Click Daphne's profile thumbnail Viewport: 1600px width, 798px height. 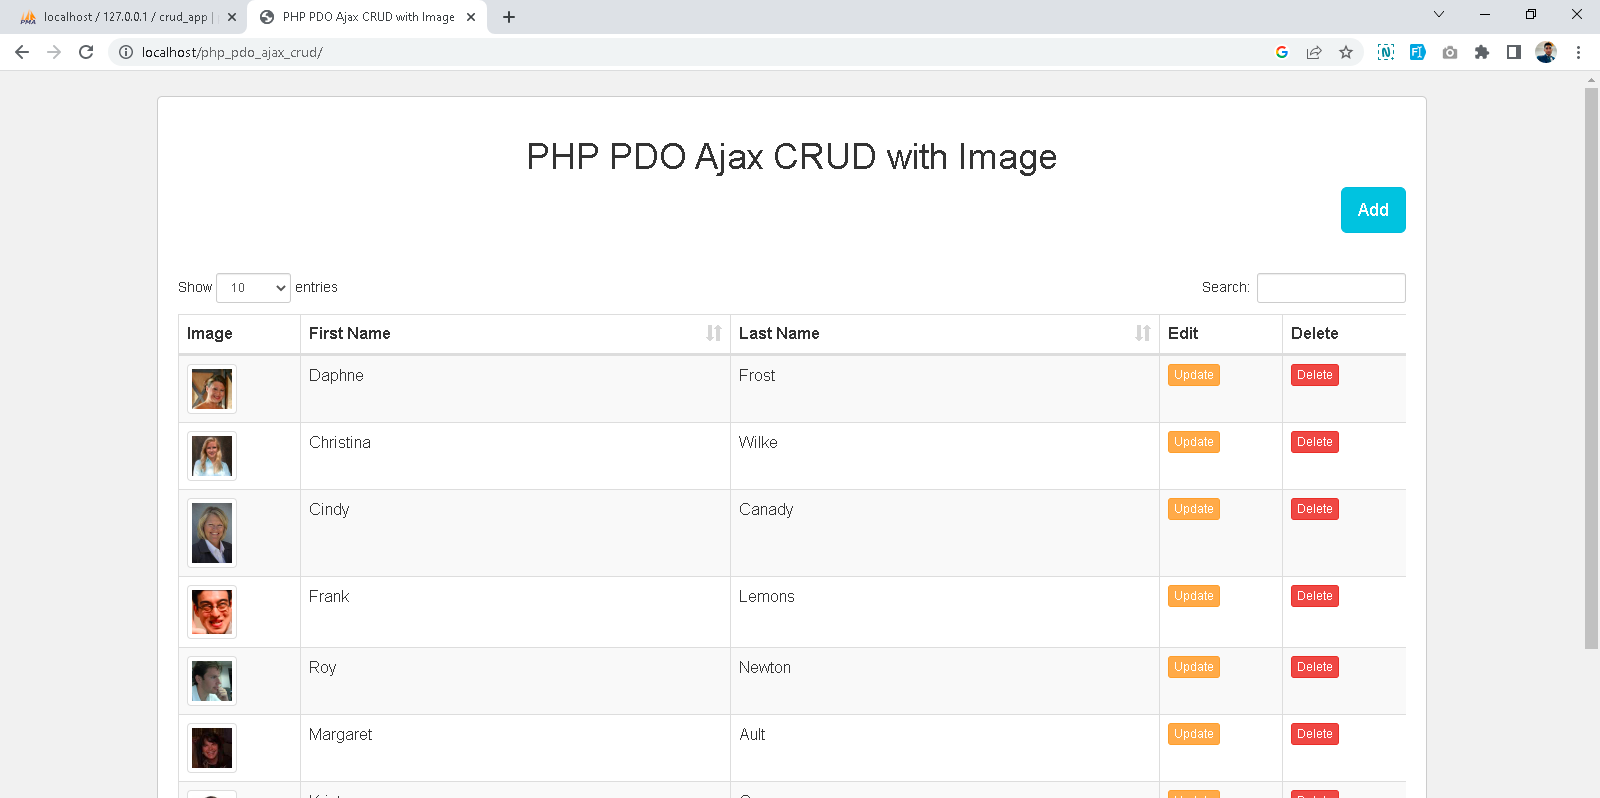pyautogui.click(x=212, y=389)
